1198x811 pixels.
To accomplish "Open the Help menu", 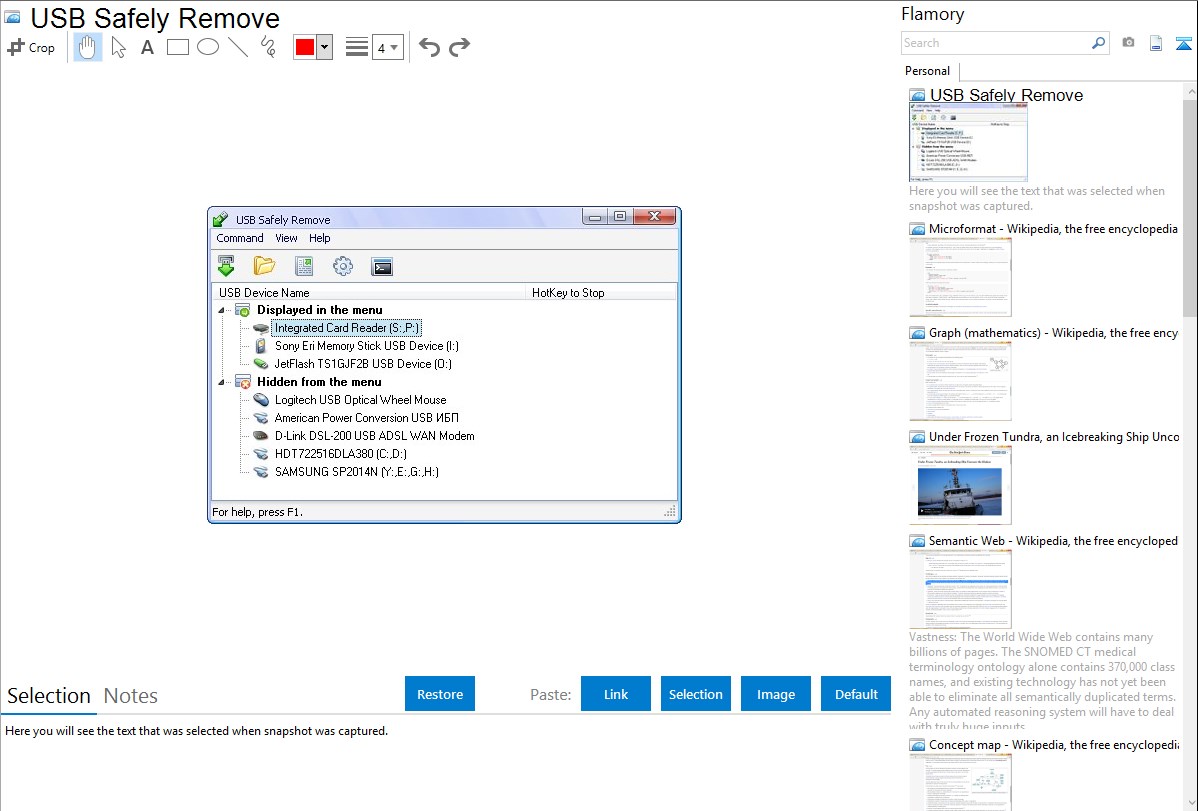I will (x=319, y=238).
